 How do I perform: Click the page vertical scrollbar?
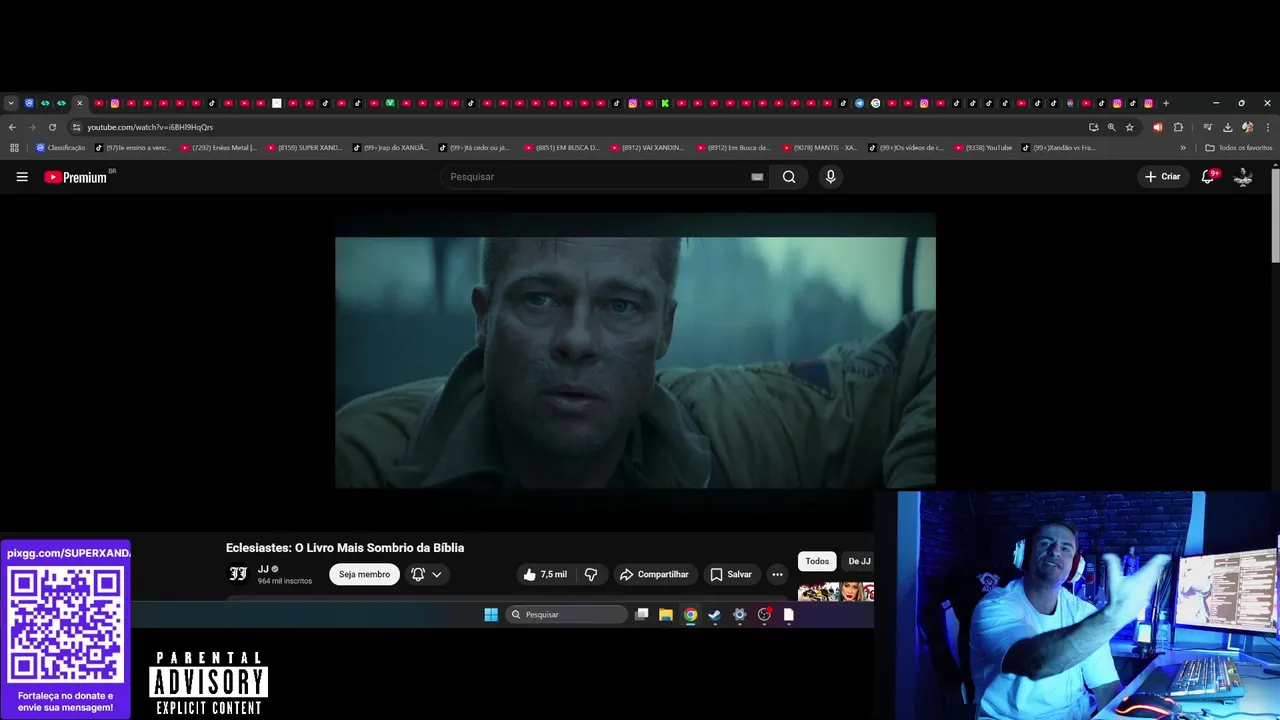[1275, 215]
